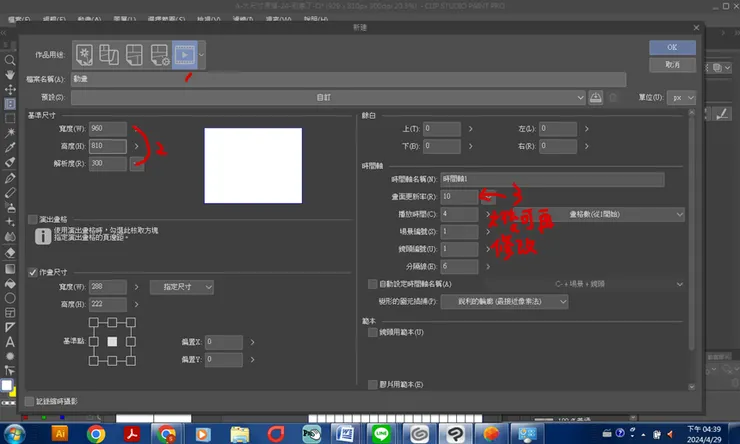
Task: Select the Correct Line tool
Action: click(9, 370)
